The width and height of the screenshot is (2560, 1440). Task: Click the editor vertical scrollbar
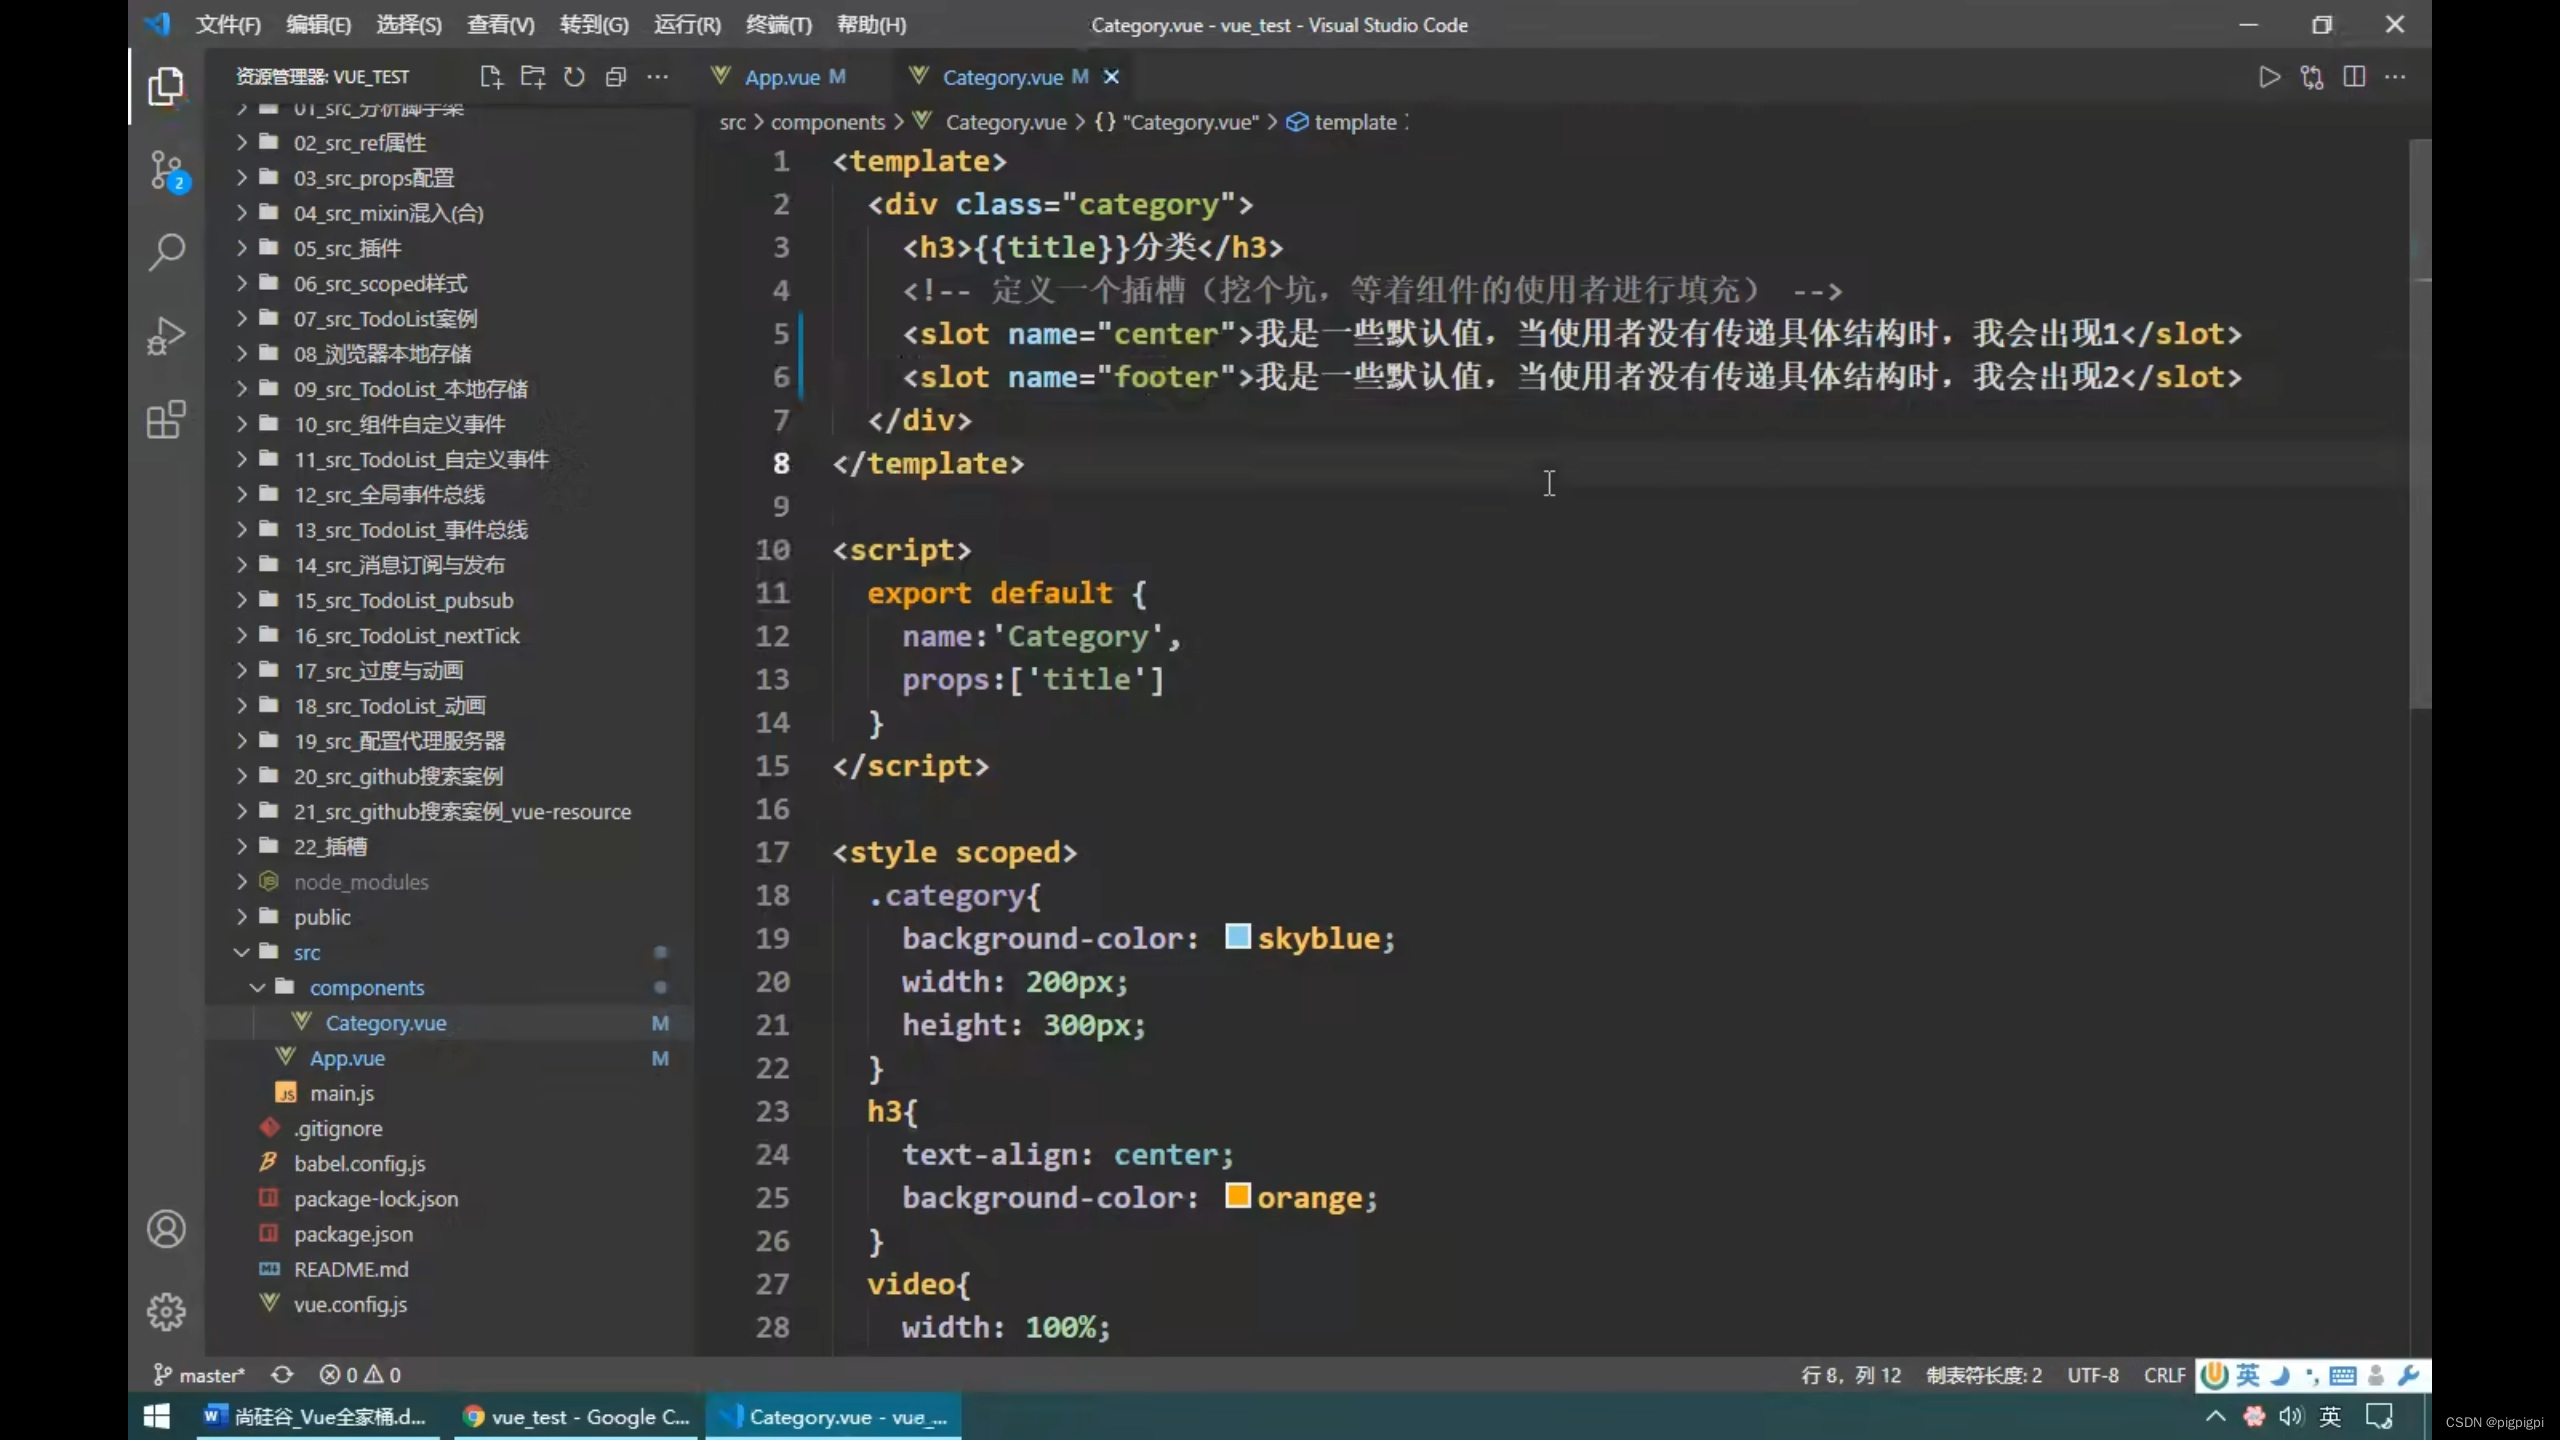click(2419, 425)
